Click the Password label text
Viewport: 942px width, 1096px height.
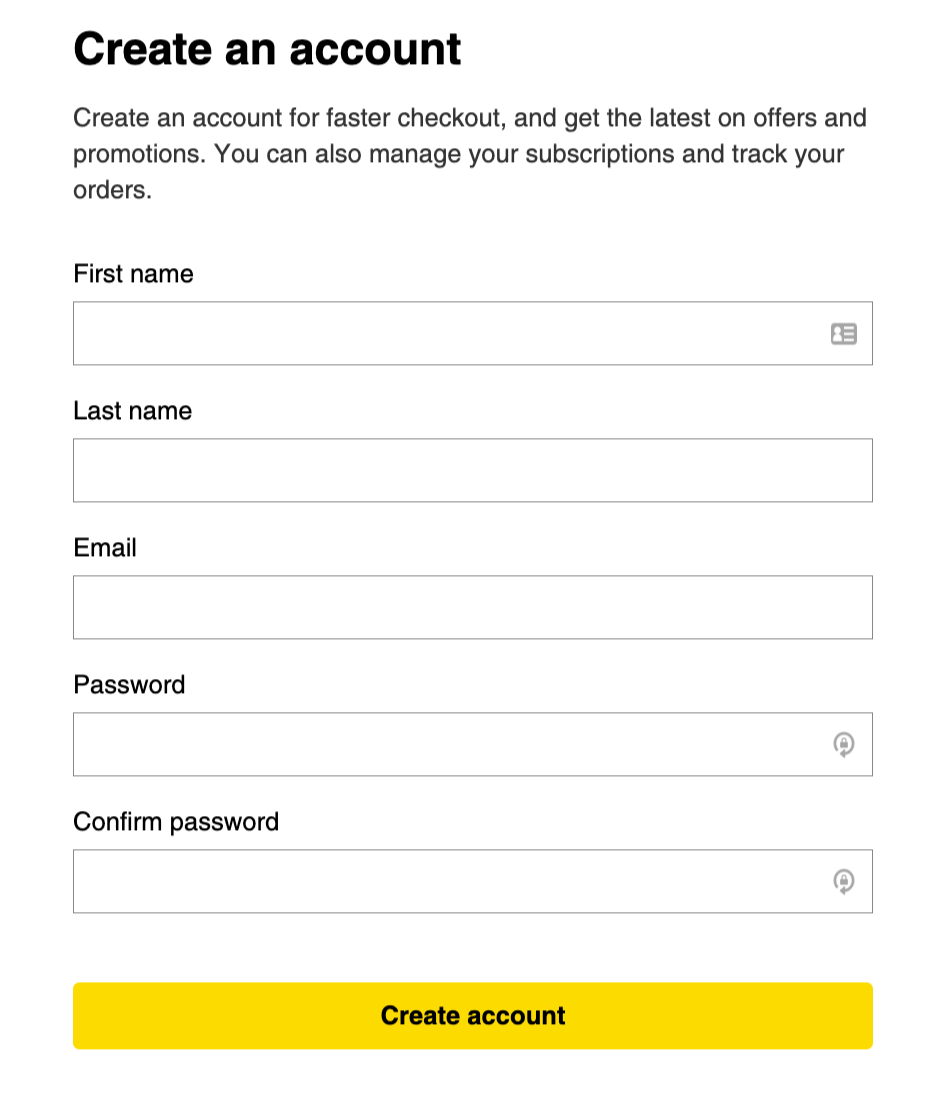(129, 684)
